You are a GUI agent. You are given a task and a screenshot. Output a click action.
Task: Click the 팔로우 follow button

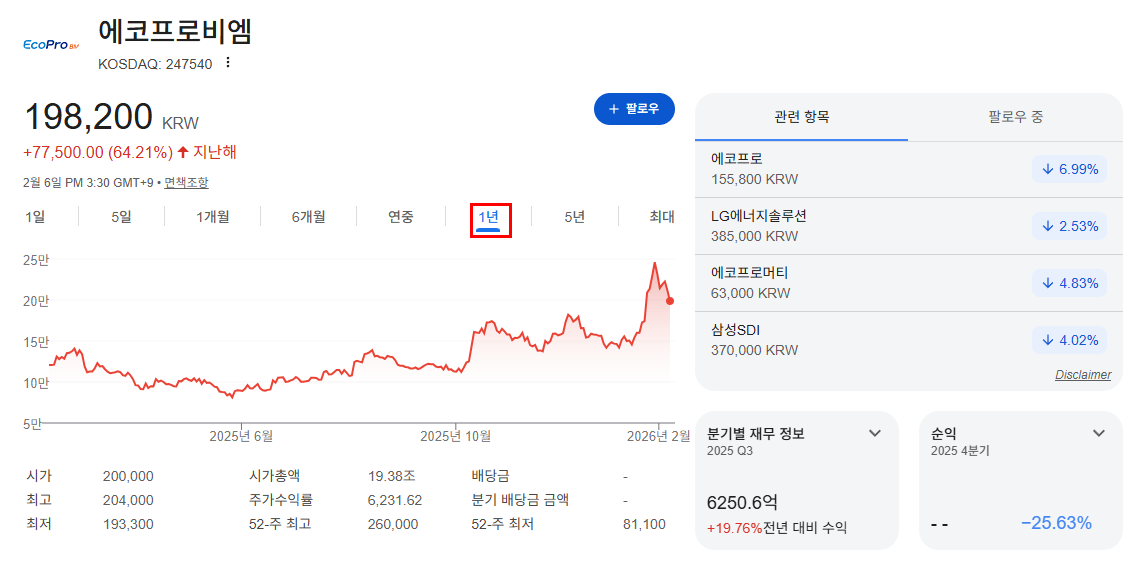pyautogui.click(x=634, y=109)
